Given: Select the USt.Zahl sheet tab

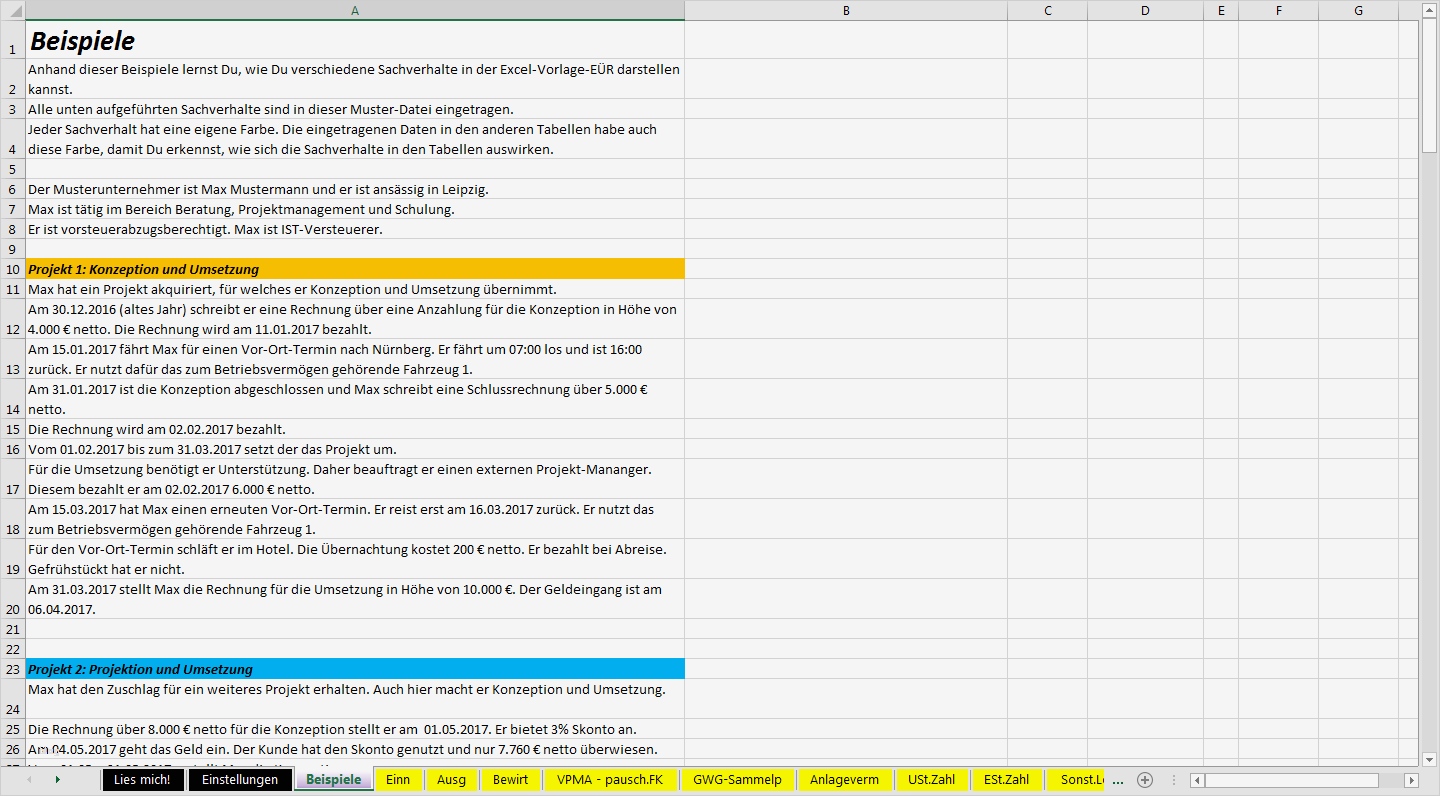Looking at the screenshot, I should pos(932,779).
